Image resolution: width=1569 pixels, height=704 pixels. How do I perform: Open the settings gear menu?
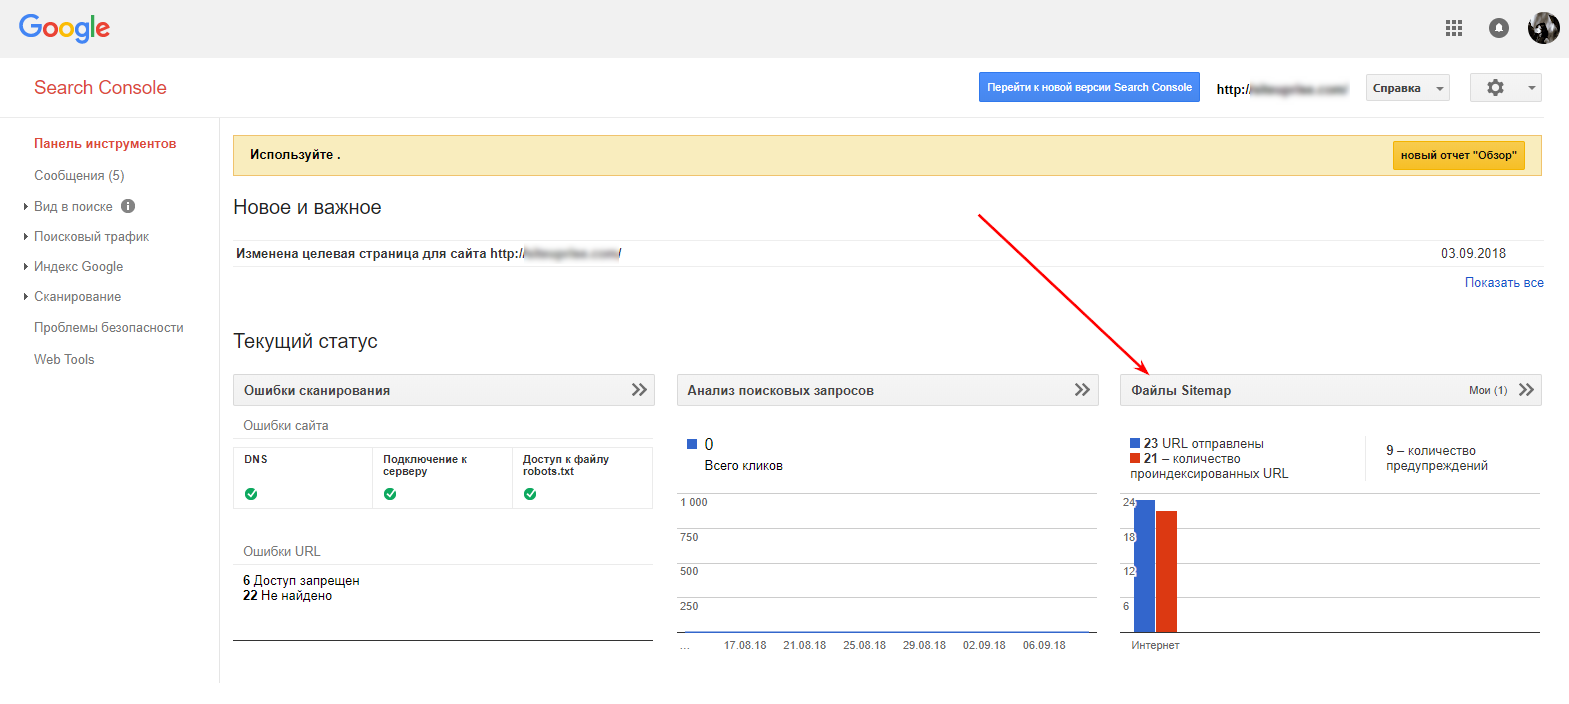[1495, 88]
